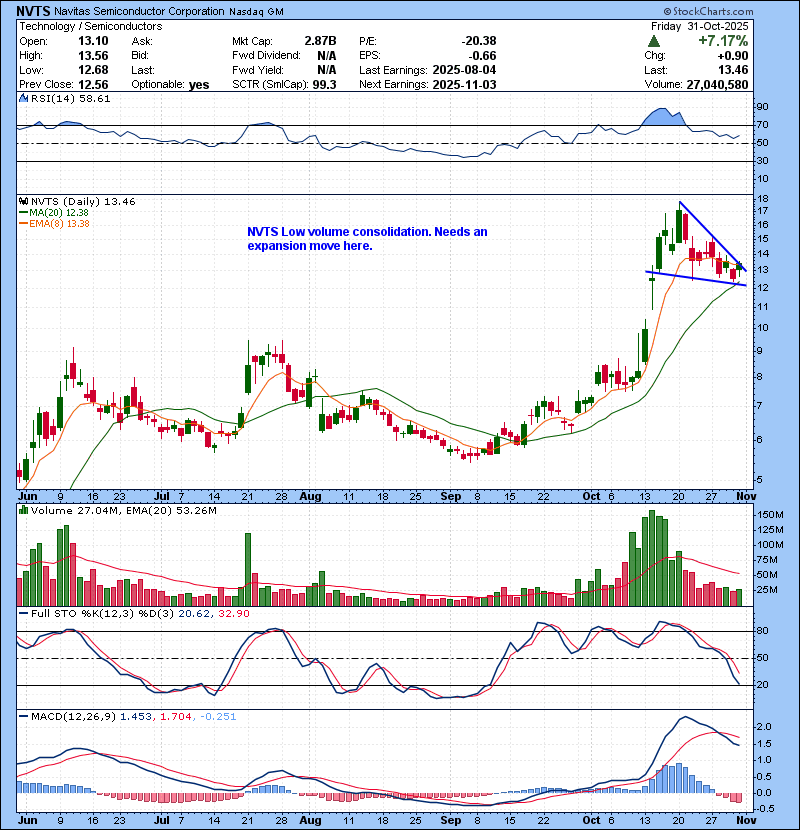800x830 pixels.
Task: Click the Nasdaq GM exchange label
Action: [x=256, y=12]
